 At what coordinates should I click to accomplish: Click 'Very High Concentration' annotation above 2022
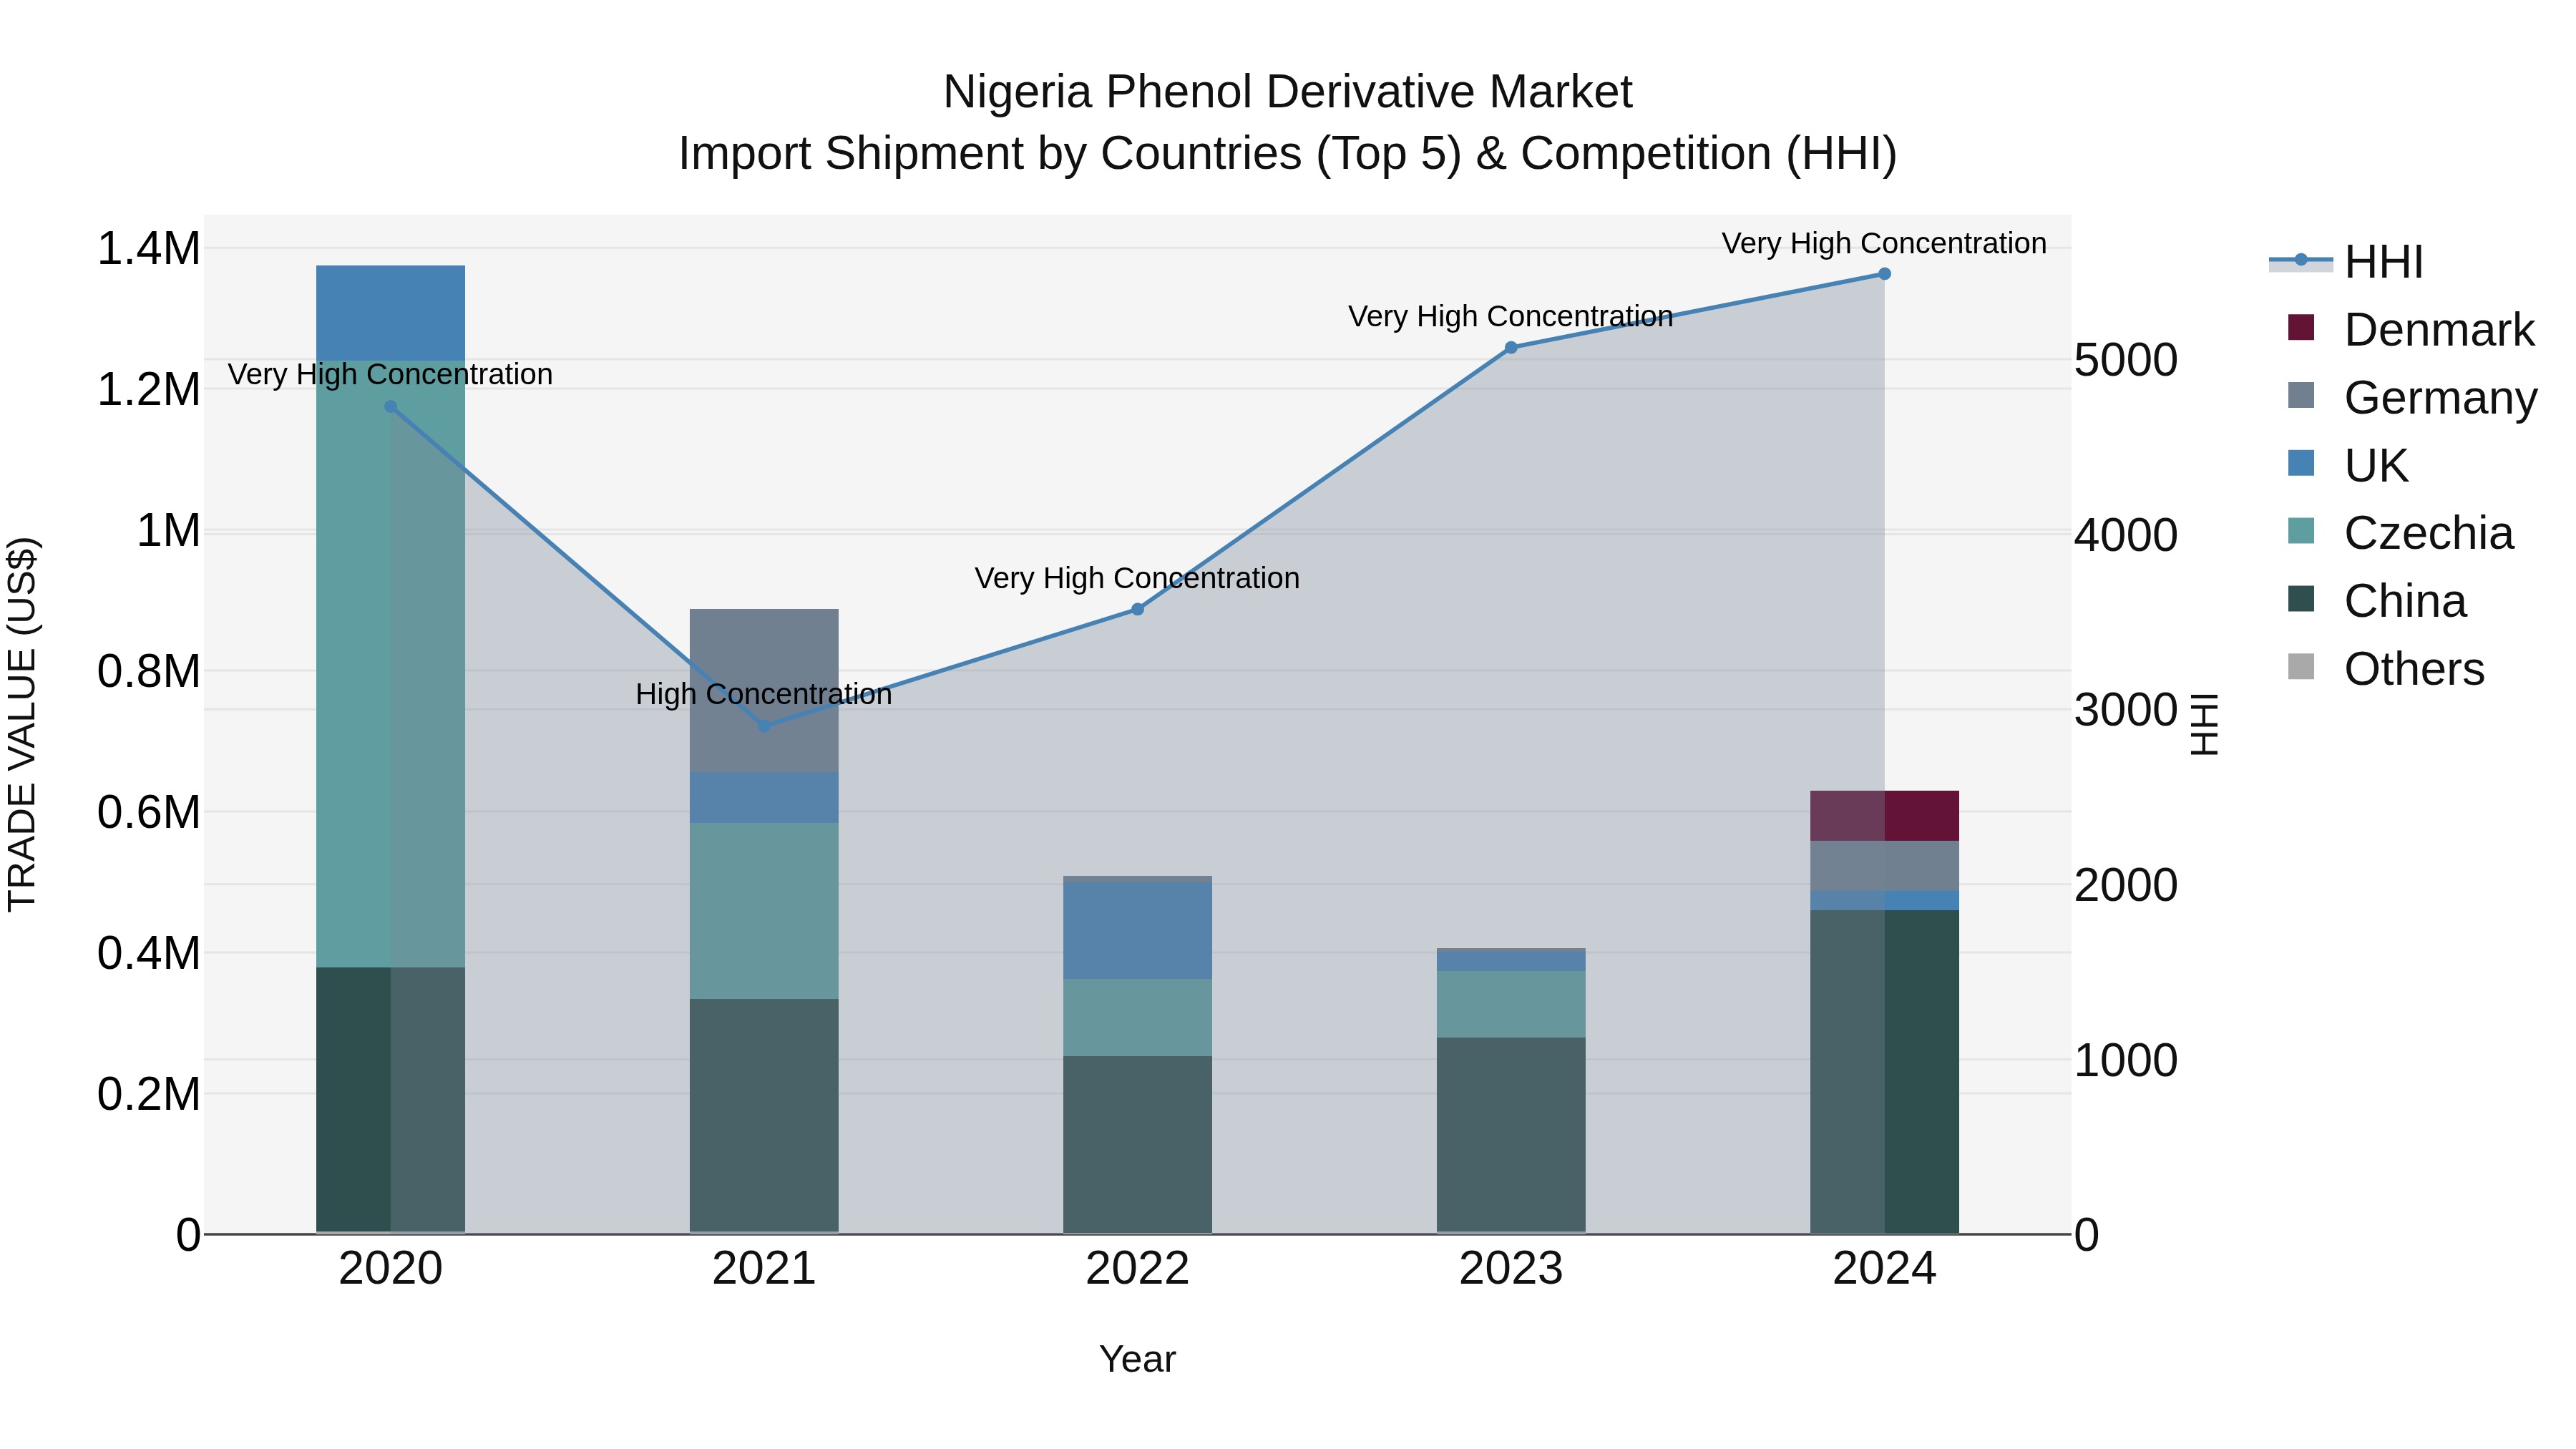pos(1137,578)
